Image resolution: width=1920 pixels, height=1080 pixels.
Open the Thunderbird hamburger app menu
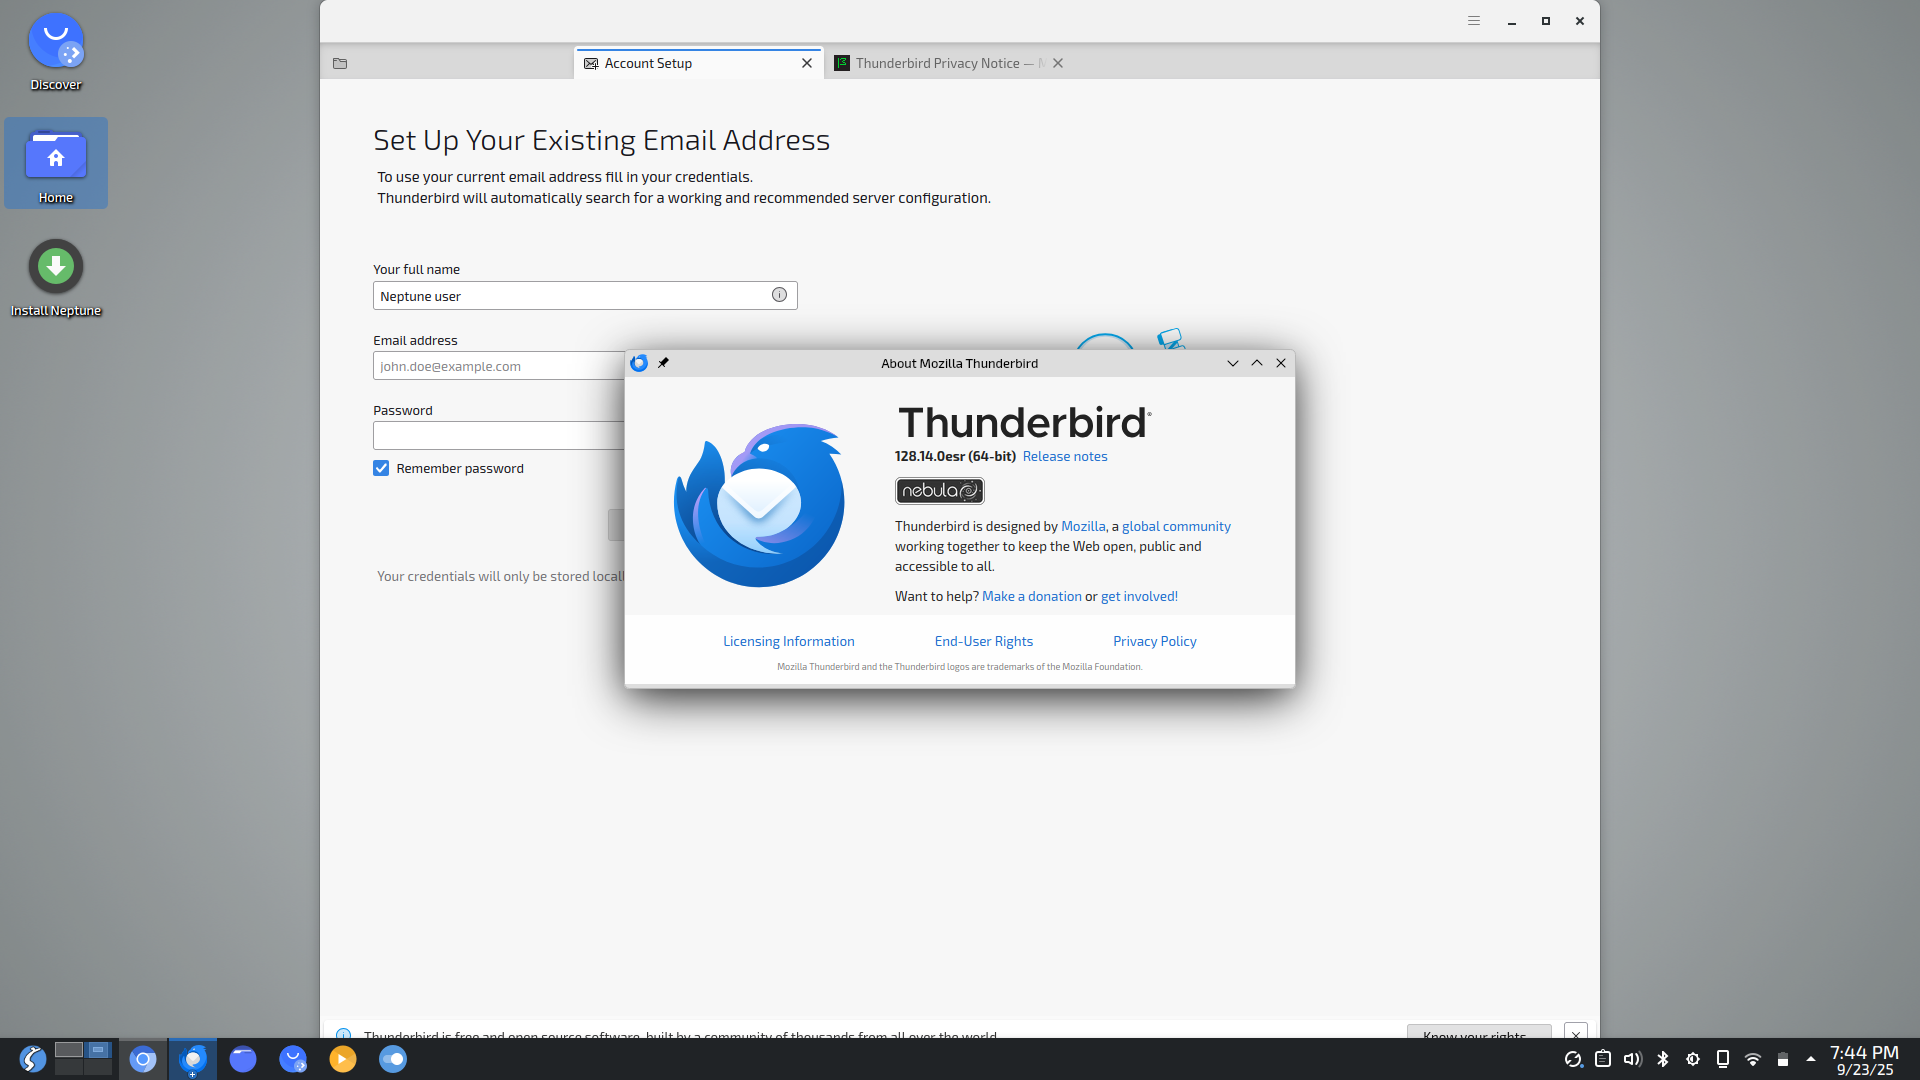point(1473,21)
